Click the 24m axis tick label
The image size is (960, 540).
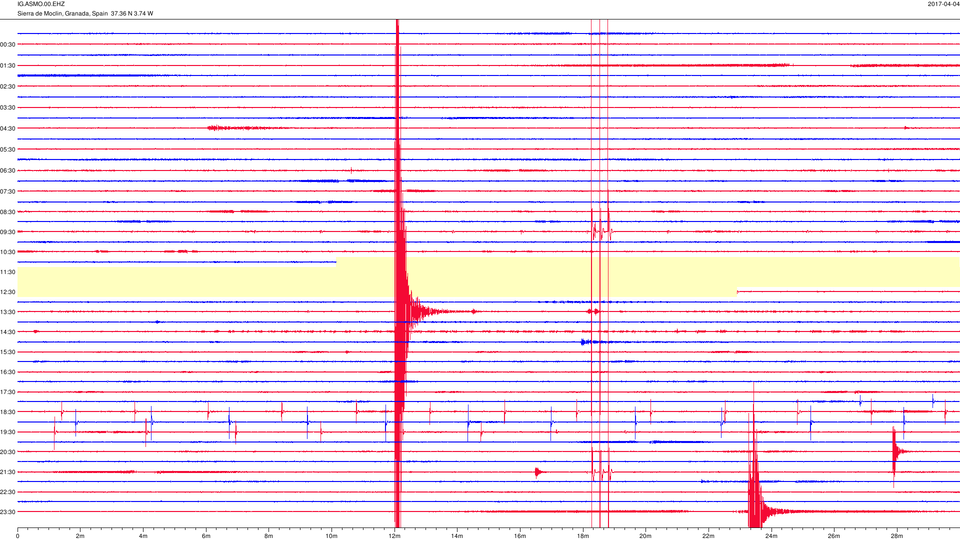[771, 536]
